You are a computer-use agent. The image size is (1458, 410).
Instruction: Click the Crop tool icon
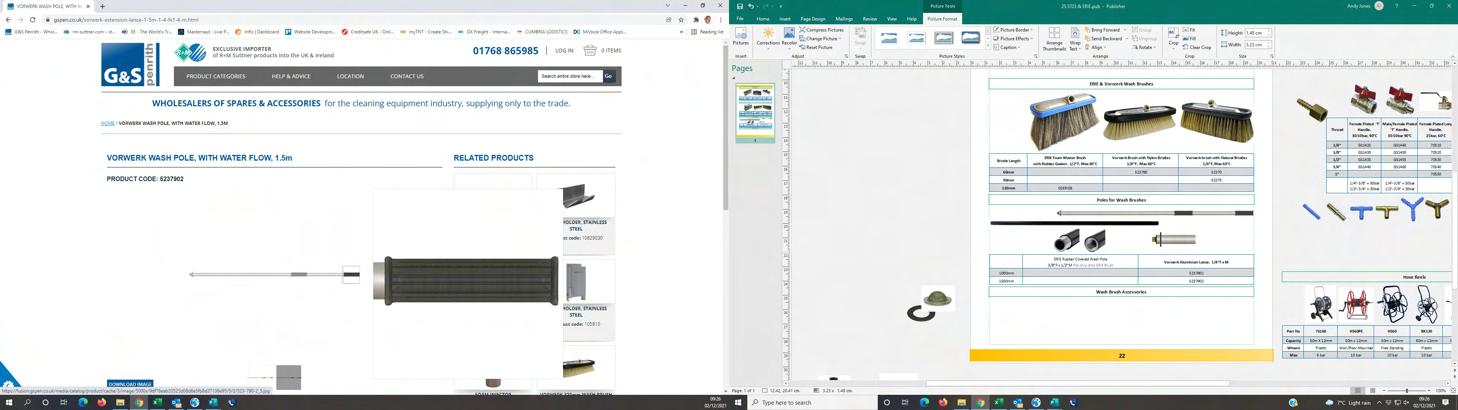1173,37
